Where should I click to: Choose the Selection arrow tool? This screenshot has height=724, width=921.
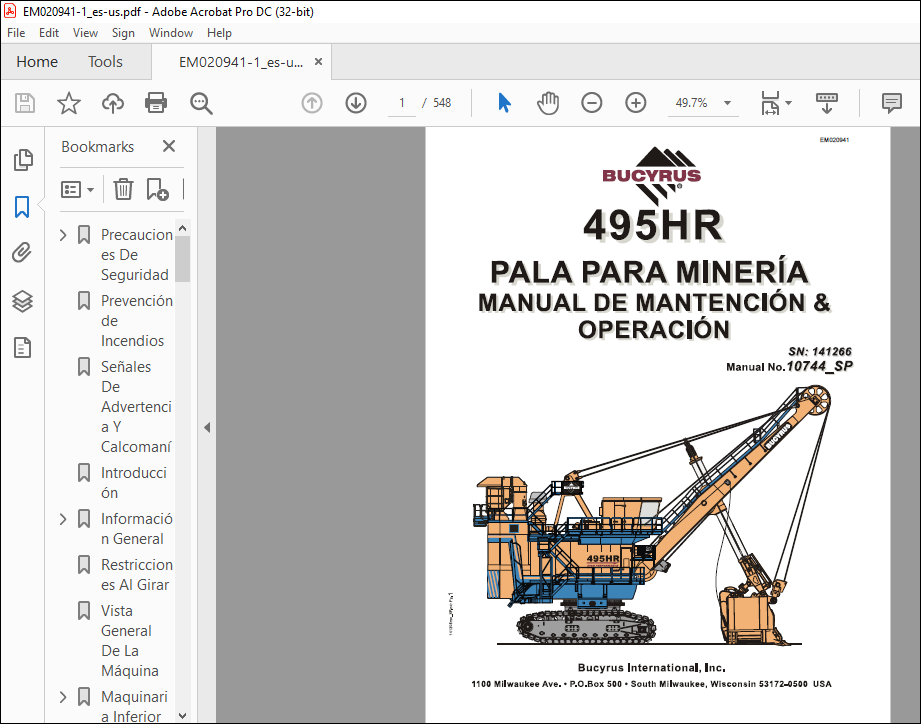504,103
